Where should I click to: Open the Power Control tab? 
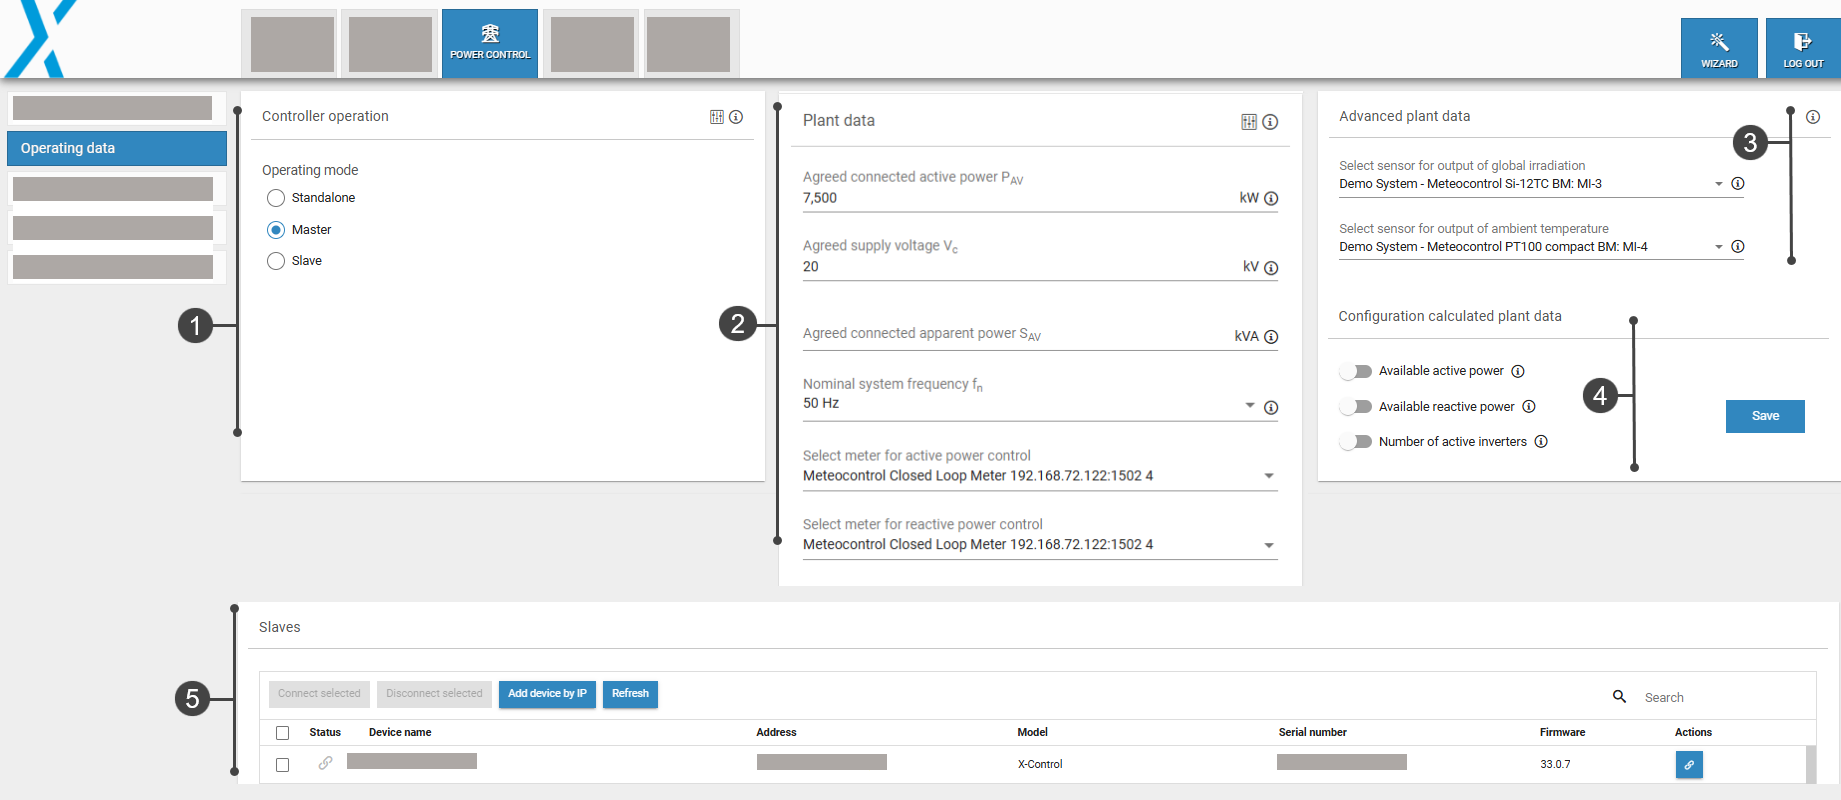(490, 44)
